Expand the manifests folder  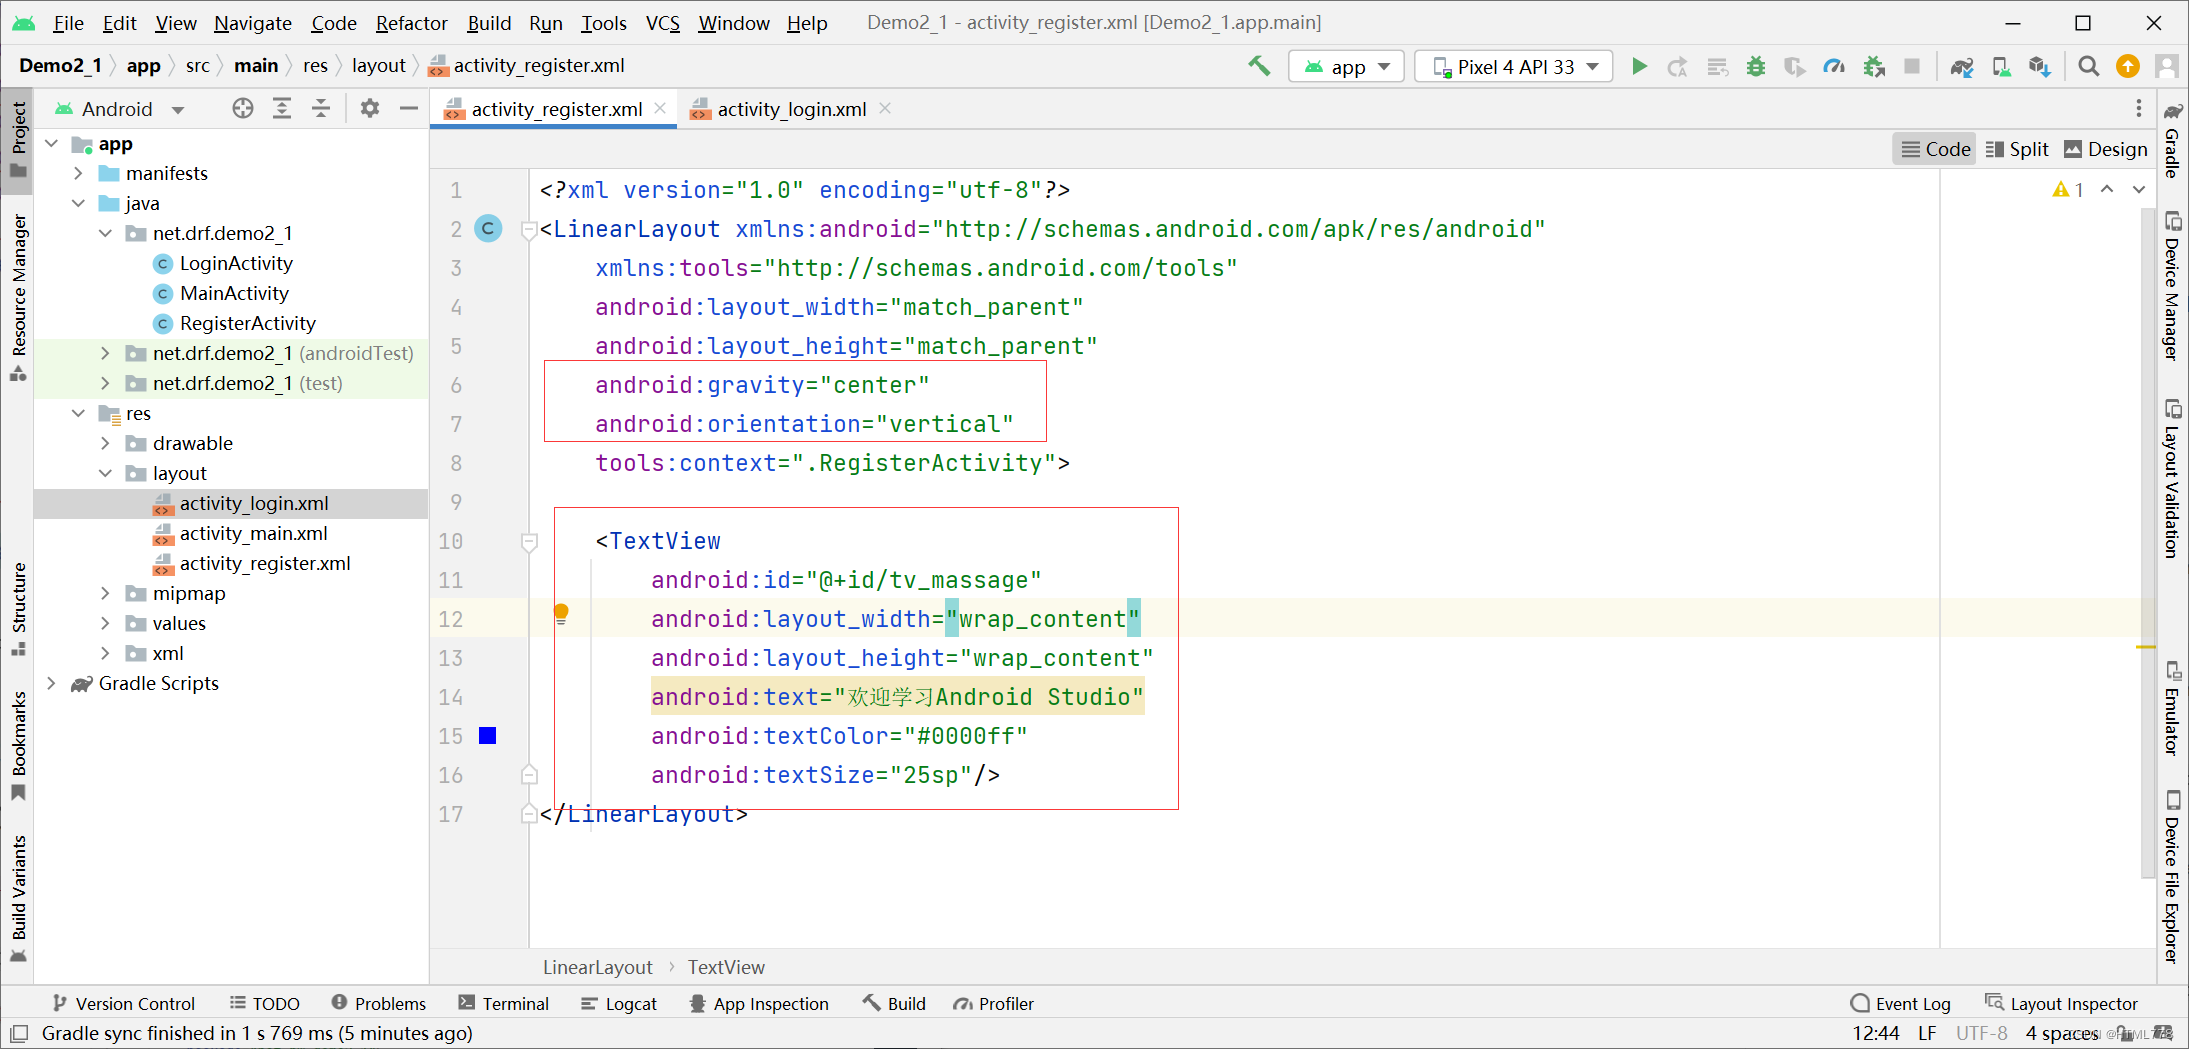(78, 173)
